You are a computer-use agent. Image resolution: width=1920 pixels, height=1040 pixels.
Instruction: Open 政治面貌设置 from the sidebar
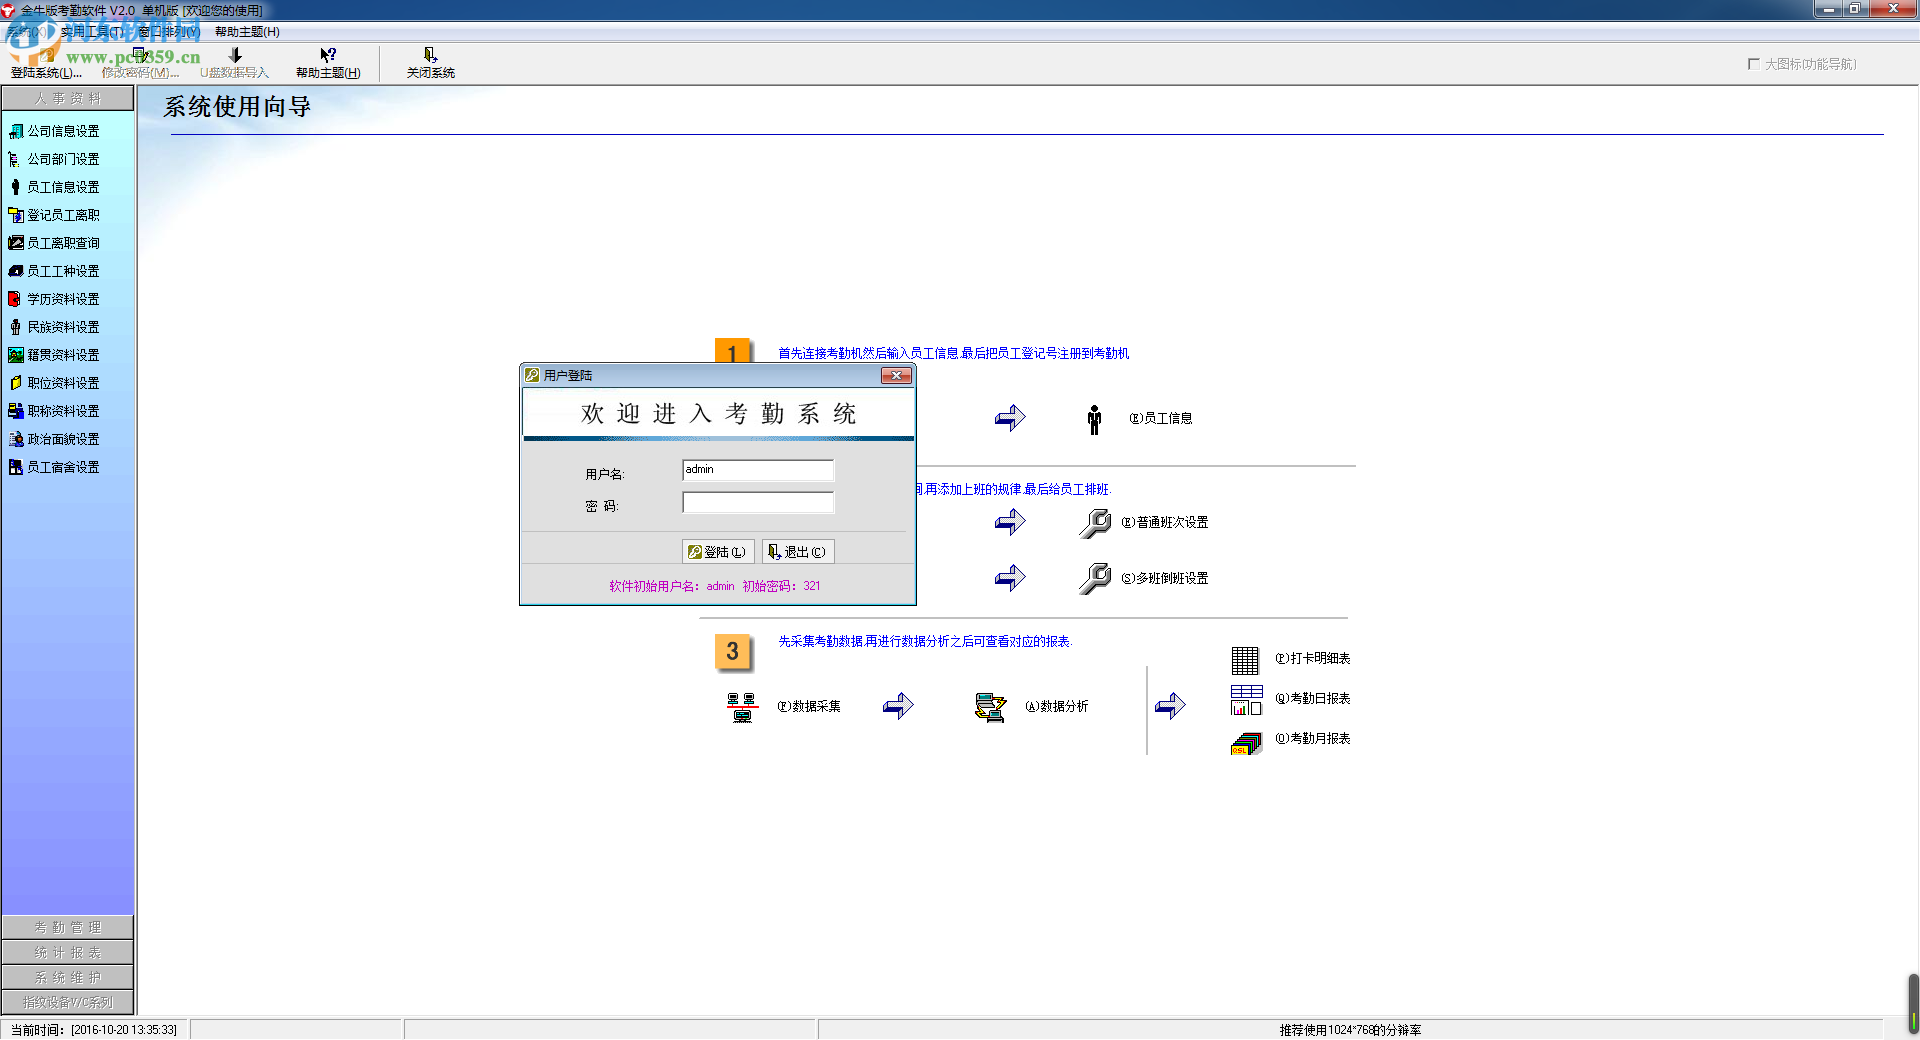click(x=55, y=439)
